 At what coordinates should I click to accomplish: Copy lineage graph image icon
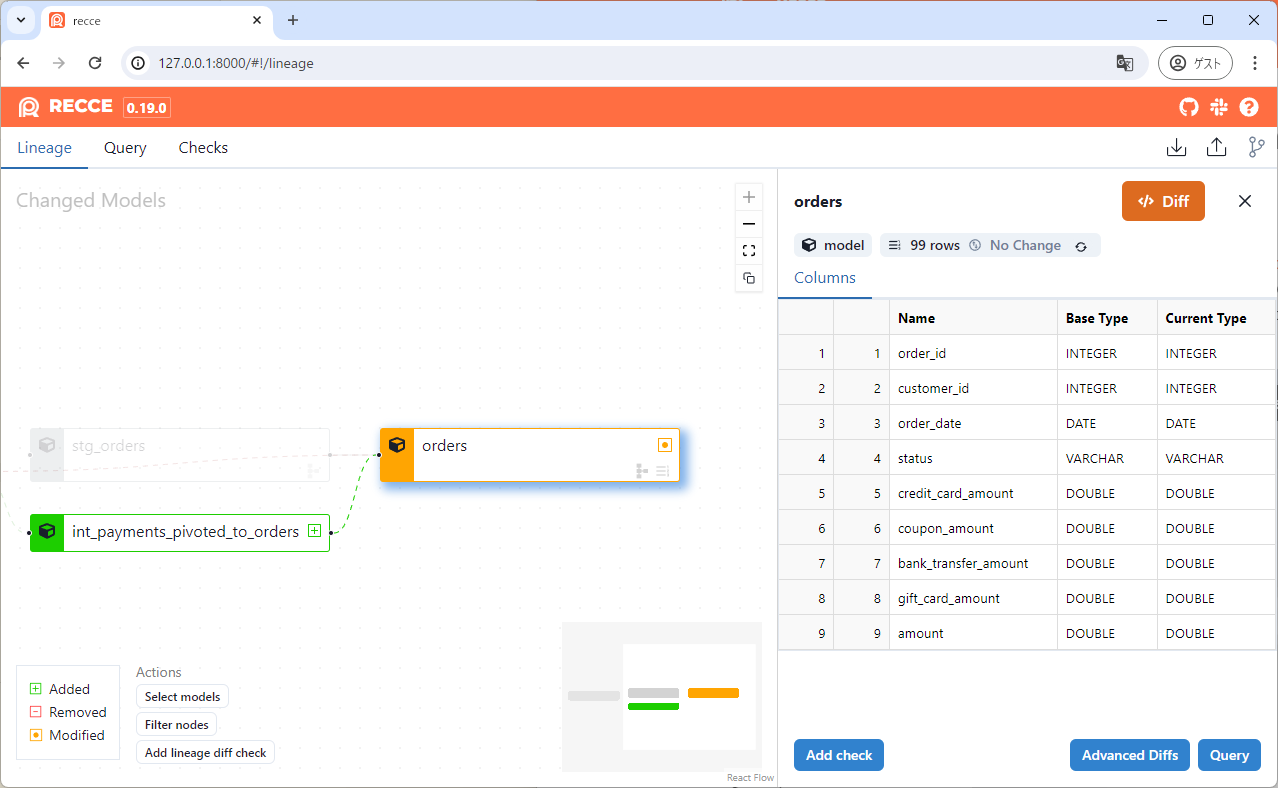(749, 278)
